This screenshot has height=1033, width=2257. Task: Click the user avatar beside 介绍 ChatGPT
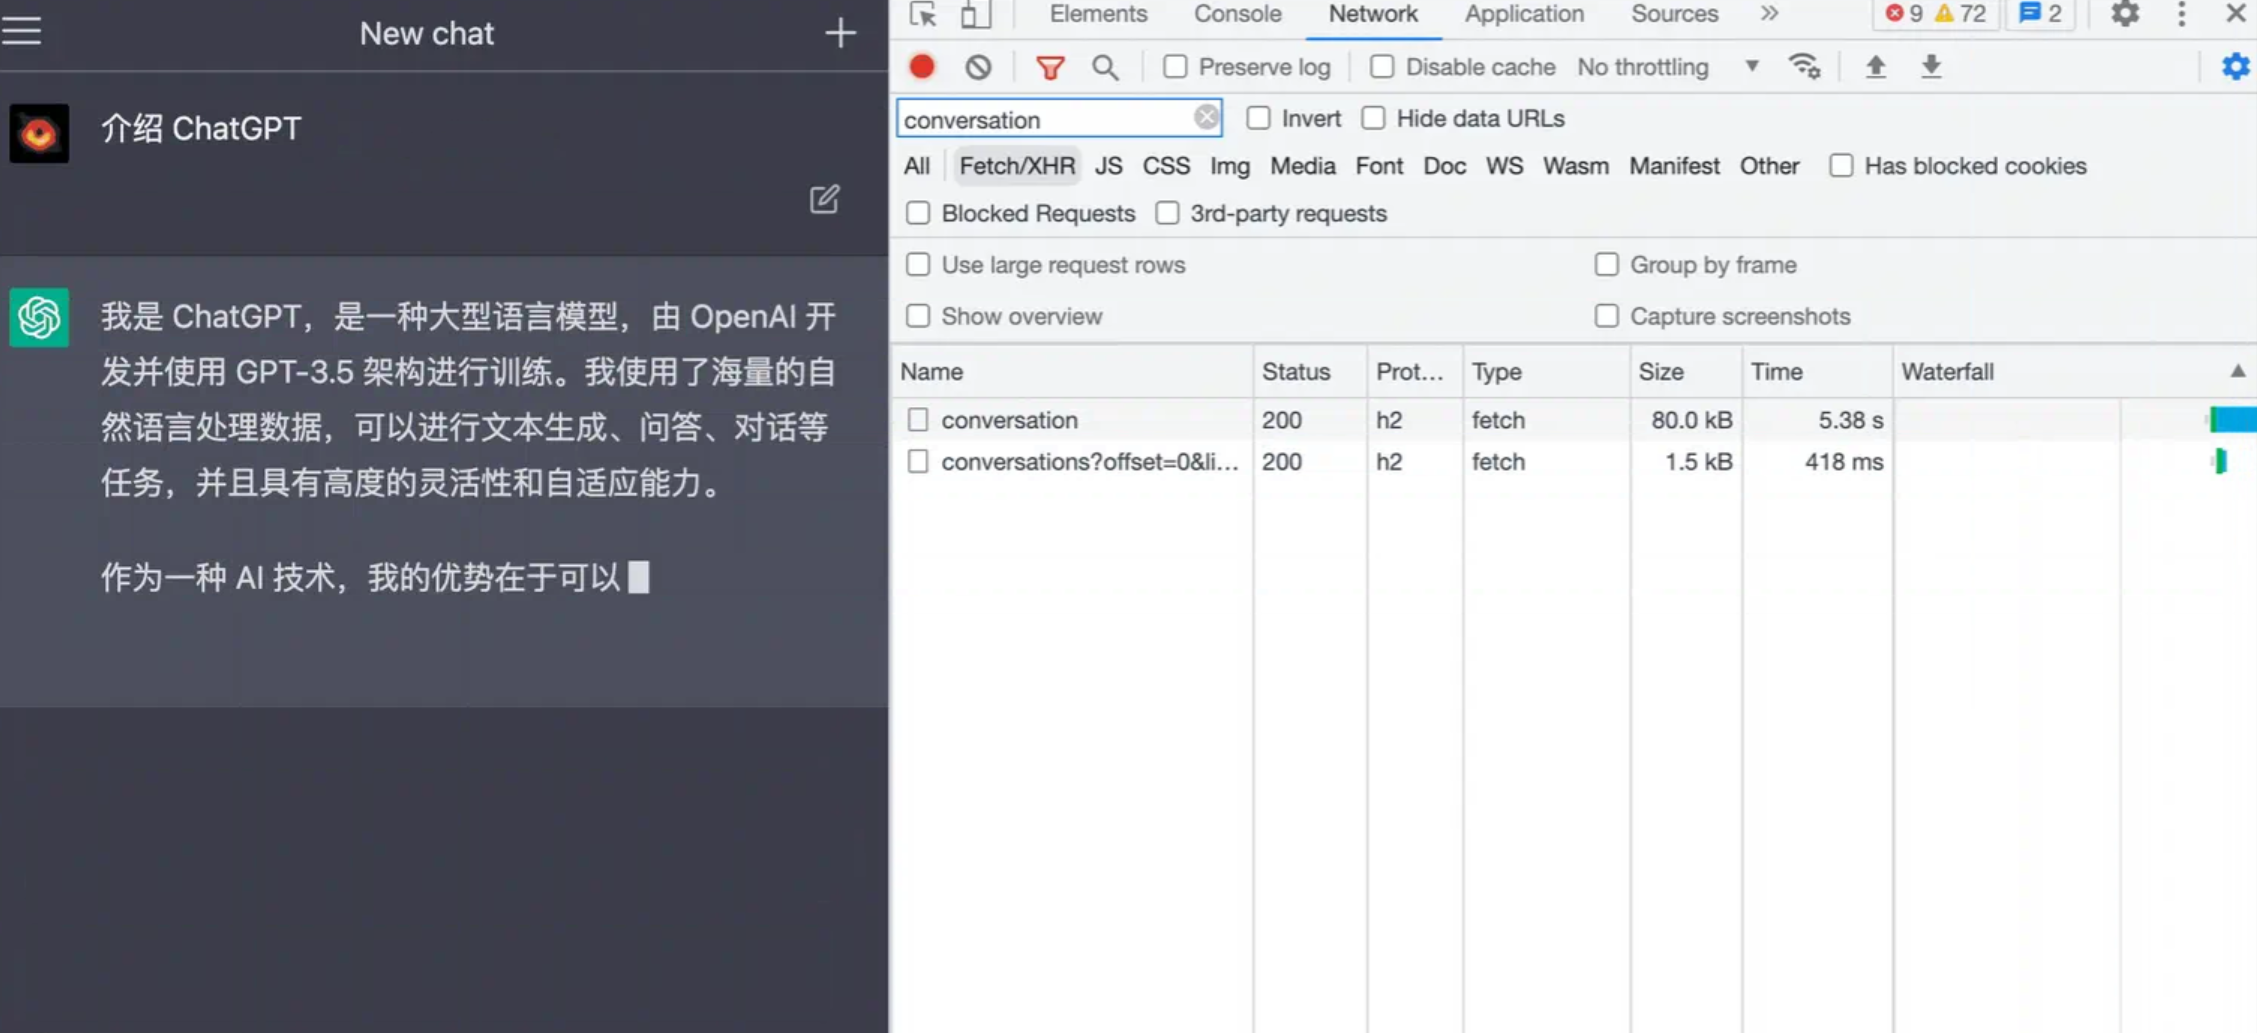click(39, 132)
